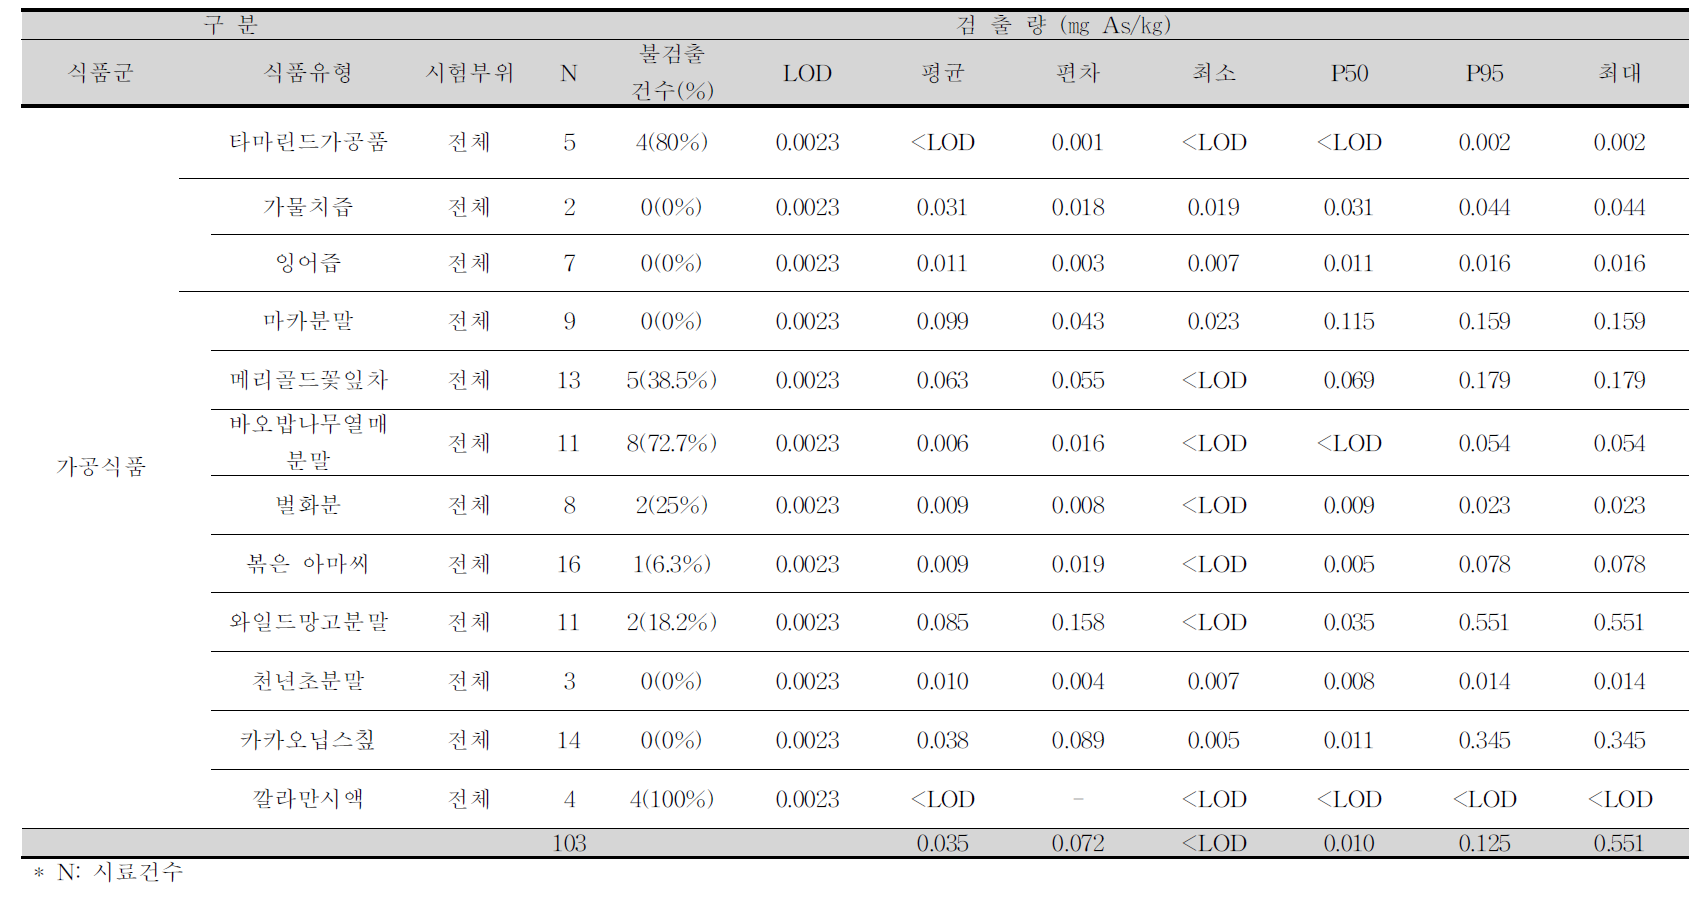Click the 0.089 deviation for 카카오닙스칩
1698x901 pixels.
pos(1078,740)
